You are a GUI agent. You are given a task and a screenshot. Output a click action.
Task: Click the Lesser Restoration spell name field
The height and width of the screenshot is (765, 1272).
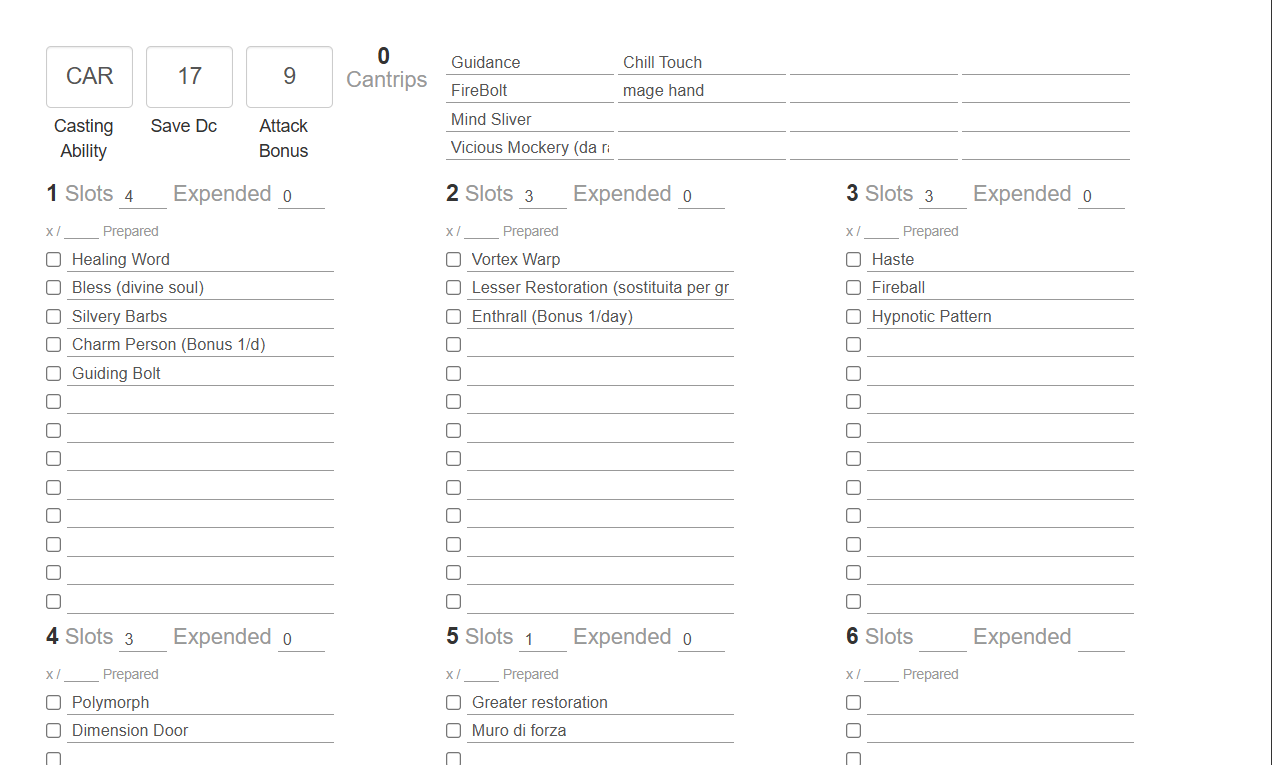pyautogui.click(x=600, y=287)
